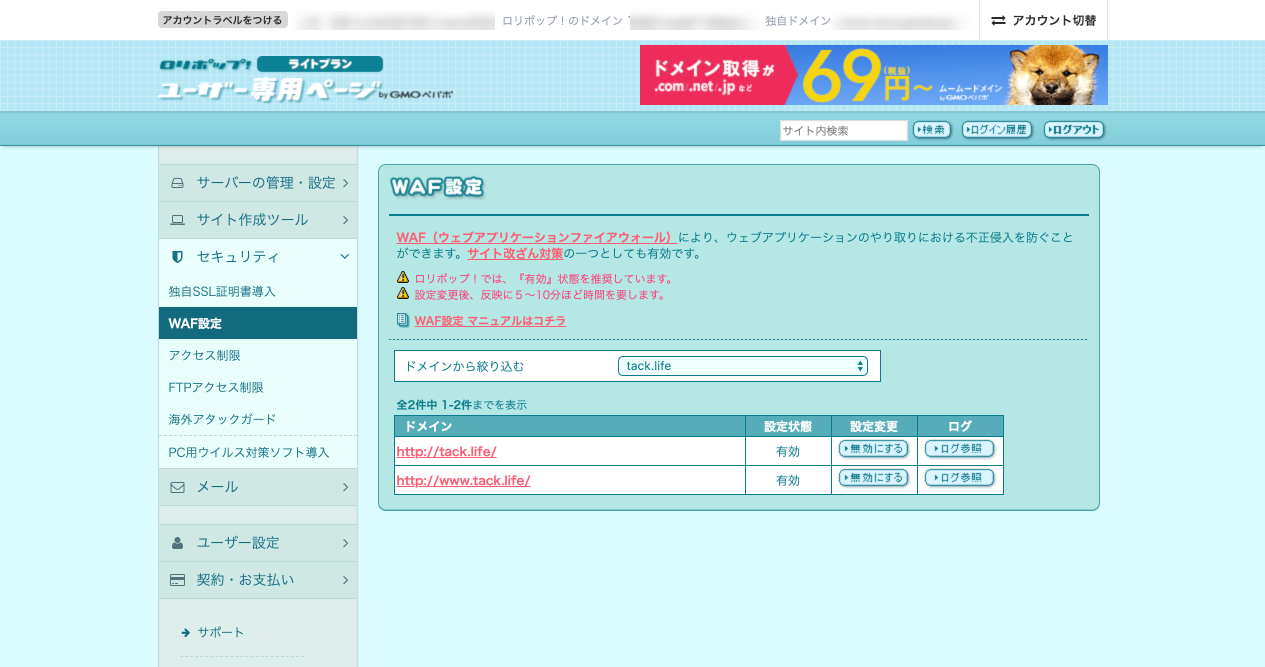Image resolution: width=1265 pixels, height=667 pixels.
Task: Open the WAF設定 マニュアルはコチラ link
Action: click(x=490, y=321)
